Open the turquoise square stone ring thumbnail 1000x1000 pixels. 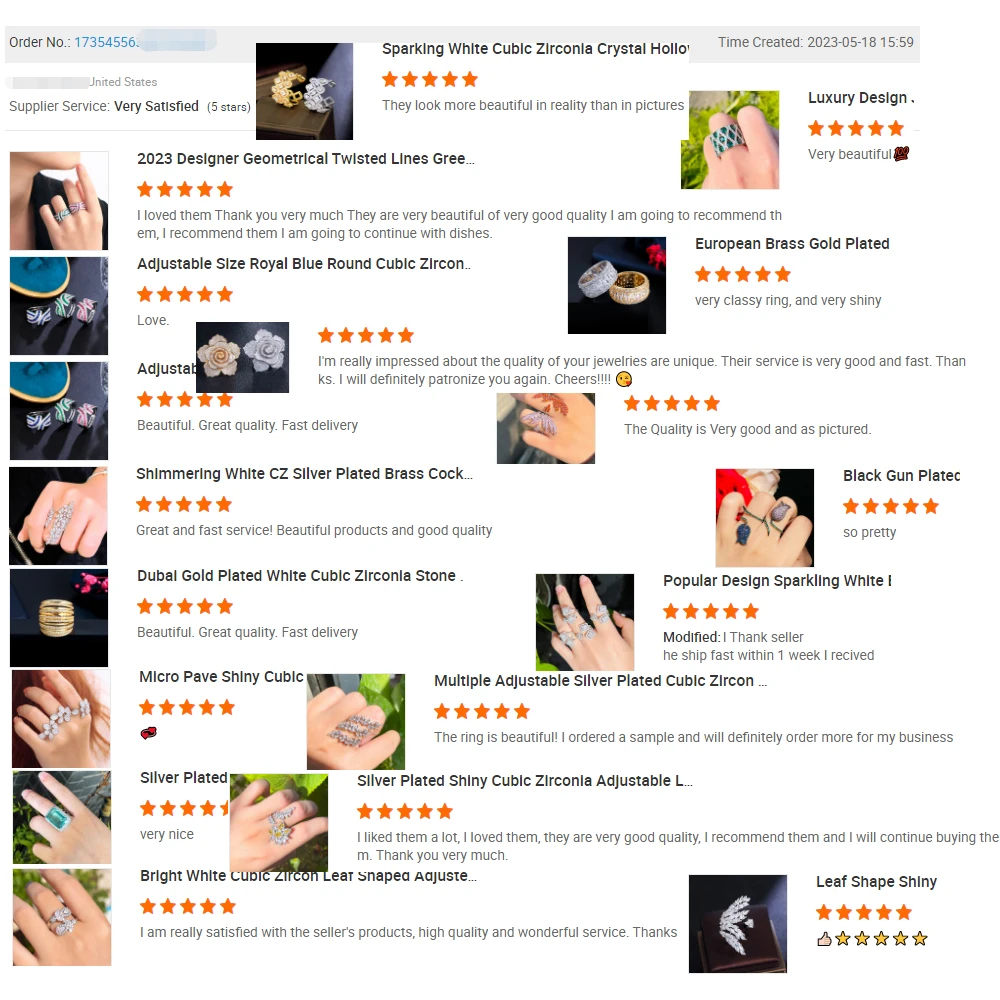(62, 817)
